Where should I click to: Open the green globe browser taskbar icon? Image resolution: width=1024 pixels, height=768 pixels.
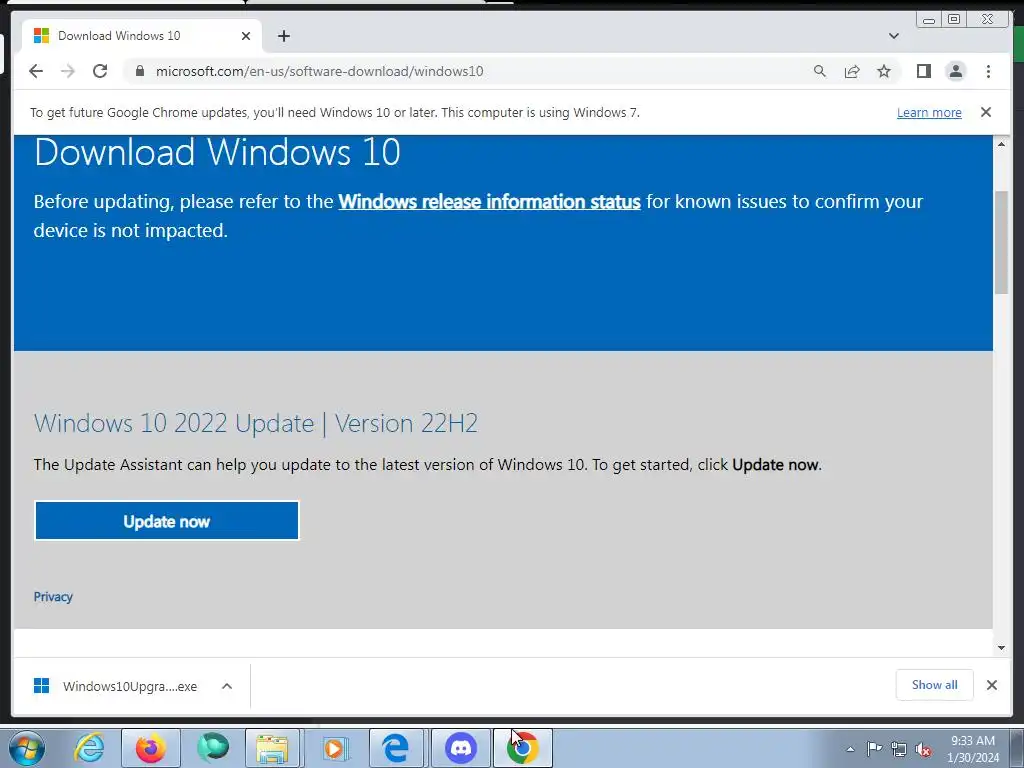coord(213,748)
